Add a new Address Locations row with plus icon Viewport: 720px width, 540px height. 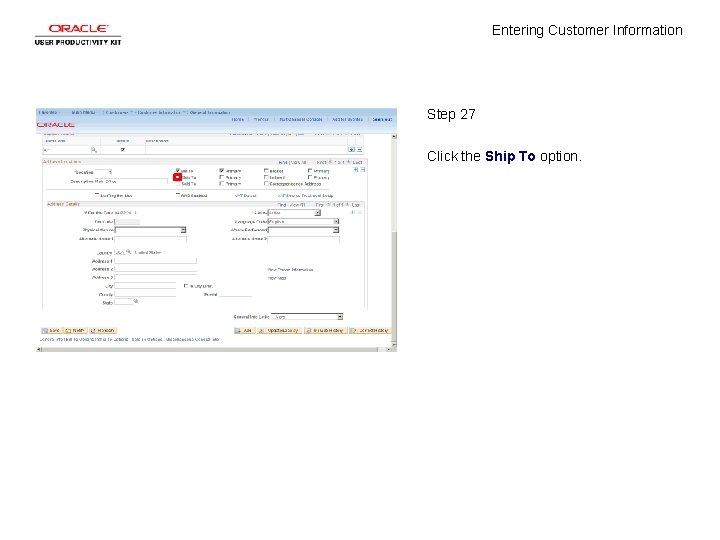pos(355,169)
